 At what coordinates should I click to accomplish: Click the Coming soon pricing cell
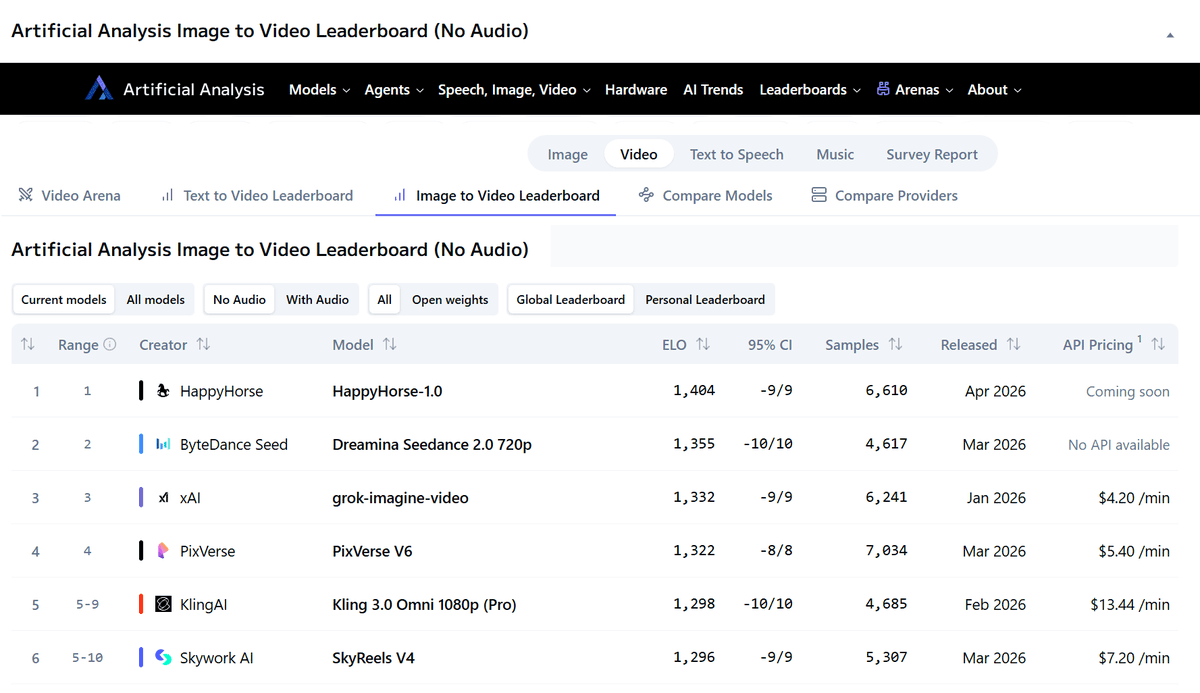[x=1128, y=391]
